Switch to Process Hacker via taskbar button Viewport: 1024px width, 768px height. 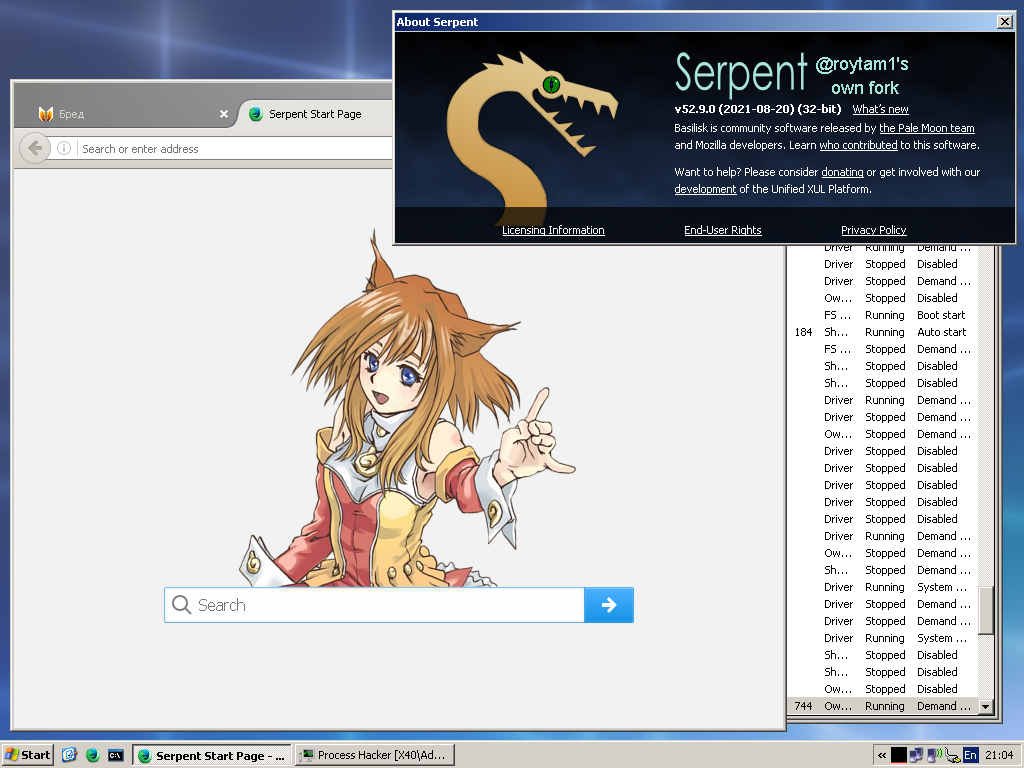point(375,755)
